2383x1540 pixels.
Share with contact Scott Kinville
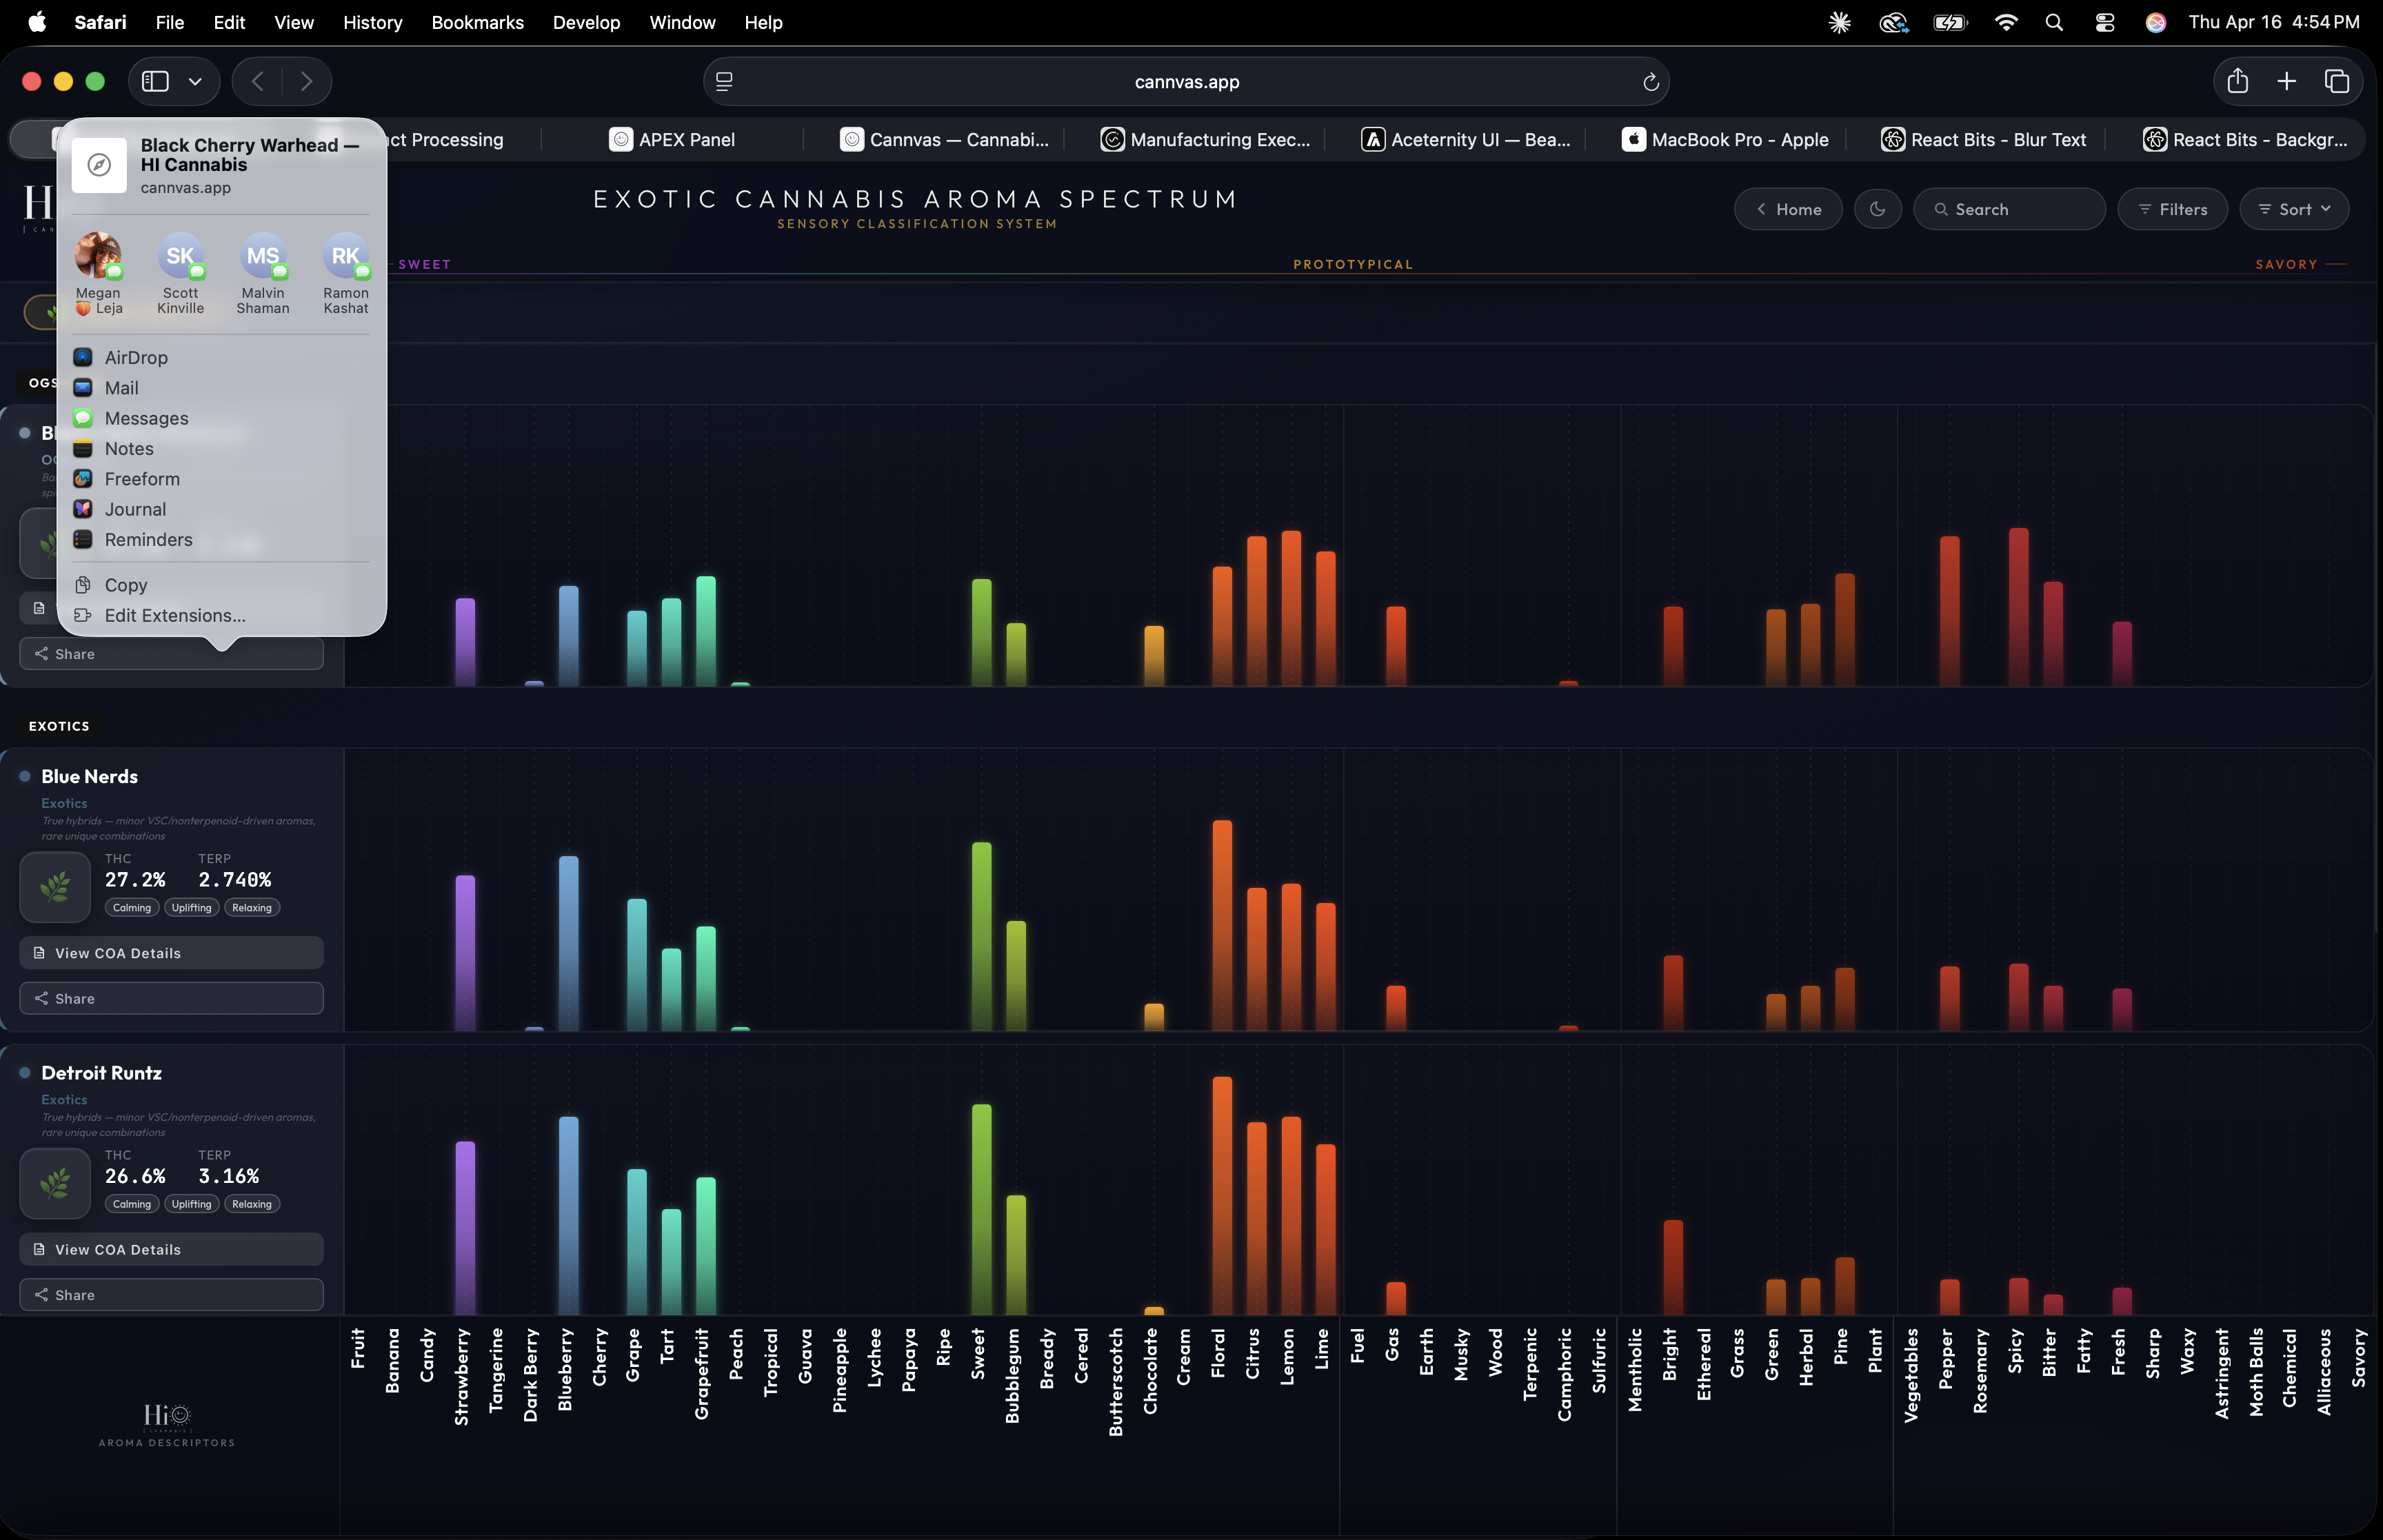(180, 256)
